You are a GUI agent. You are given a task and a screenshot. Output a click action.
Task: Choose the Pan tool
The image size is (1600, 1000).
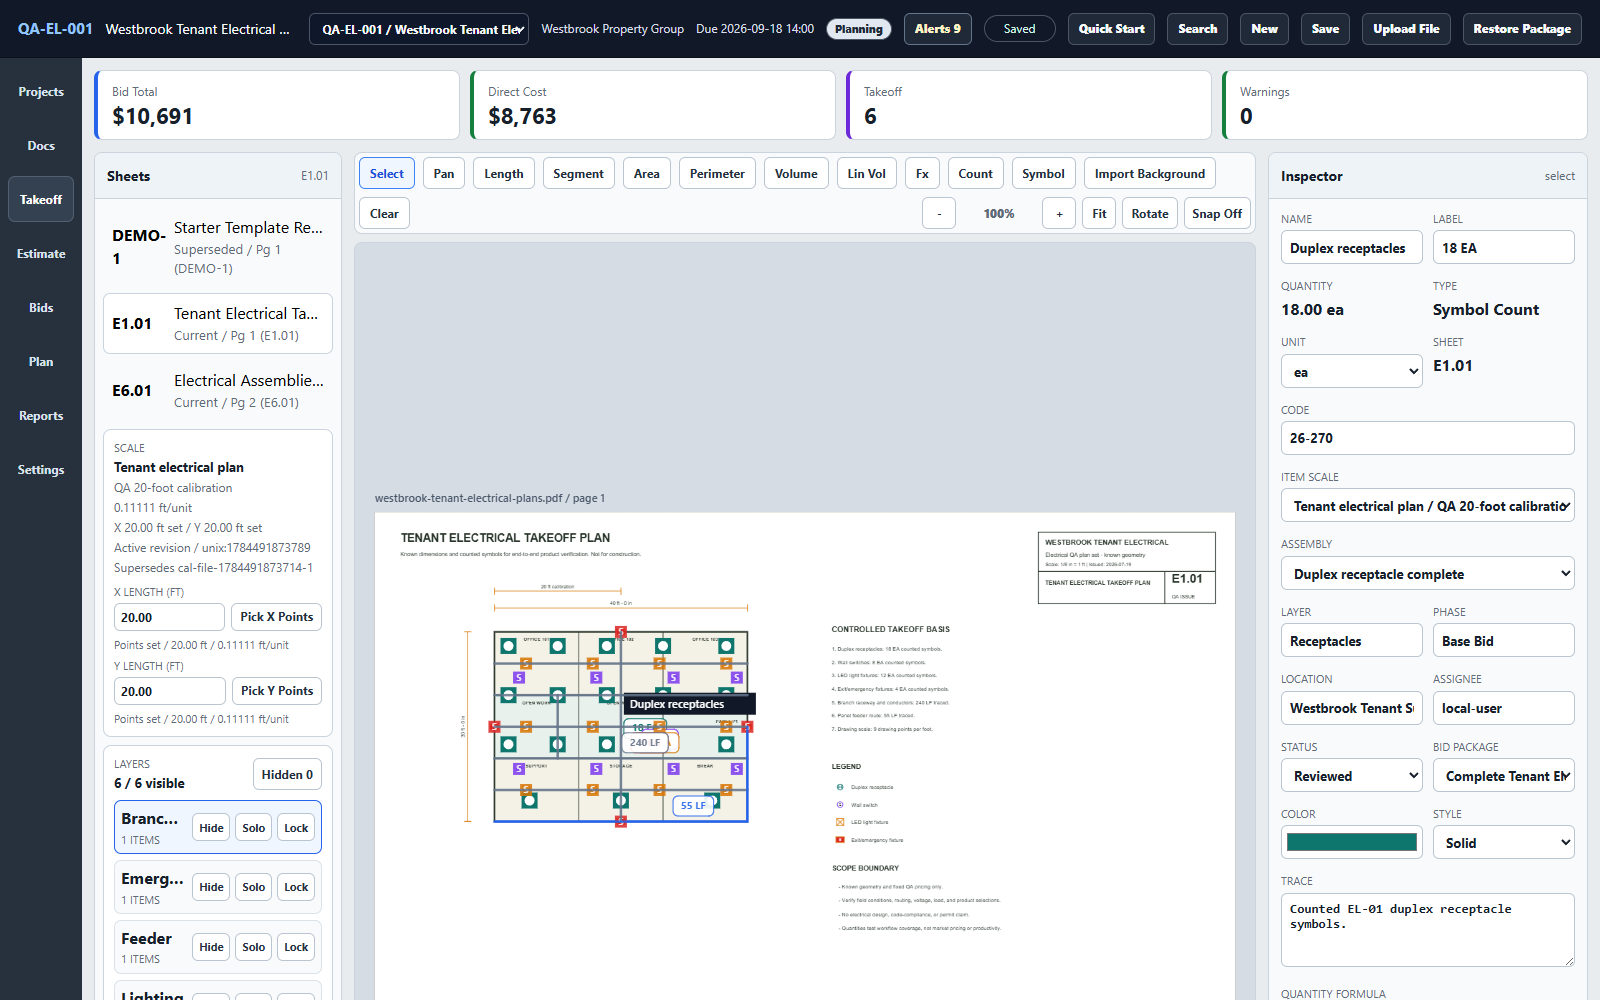(444, 174)
